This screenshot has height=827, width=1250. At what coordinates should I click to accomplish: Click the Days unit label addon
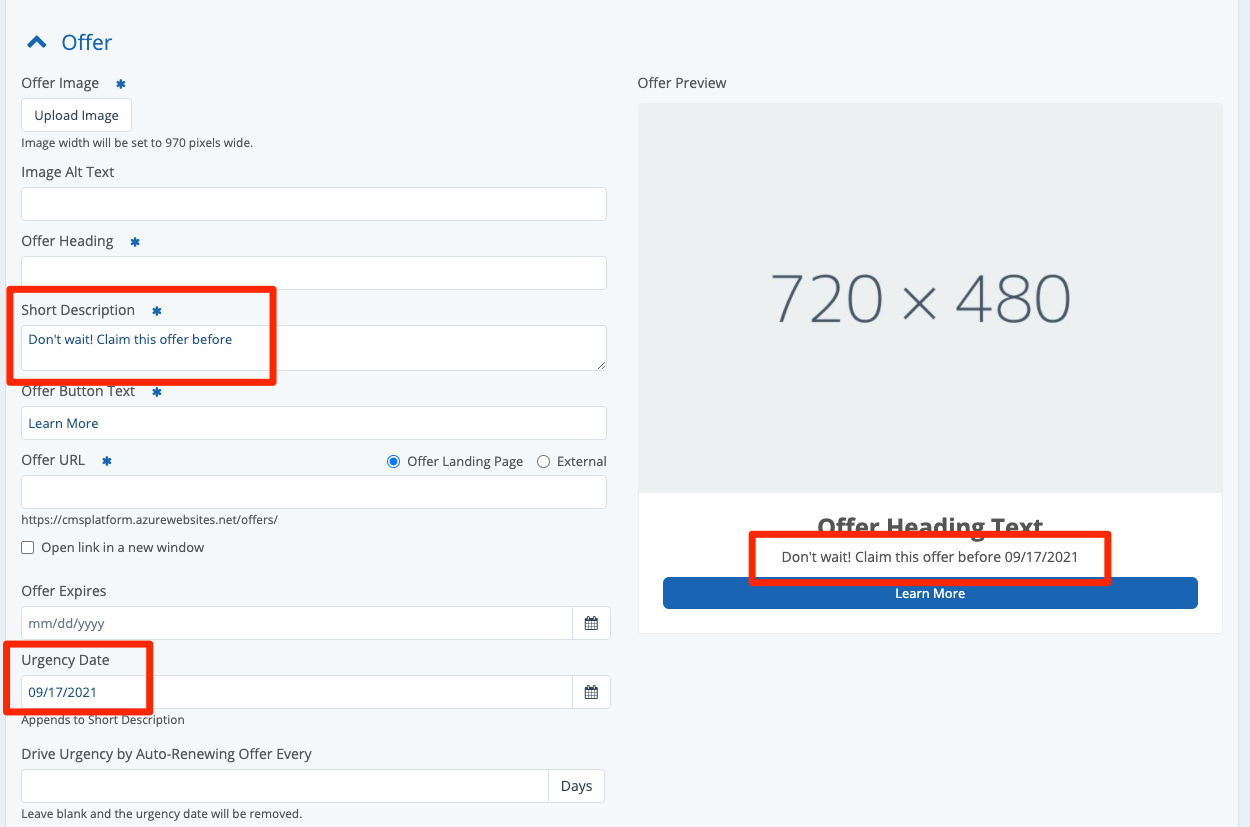(576, 786)
